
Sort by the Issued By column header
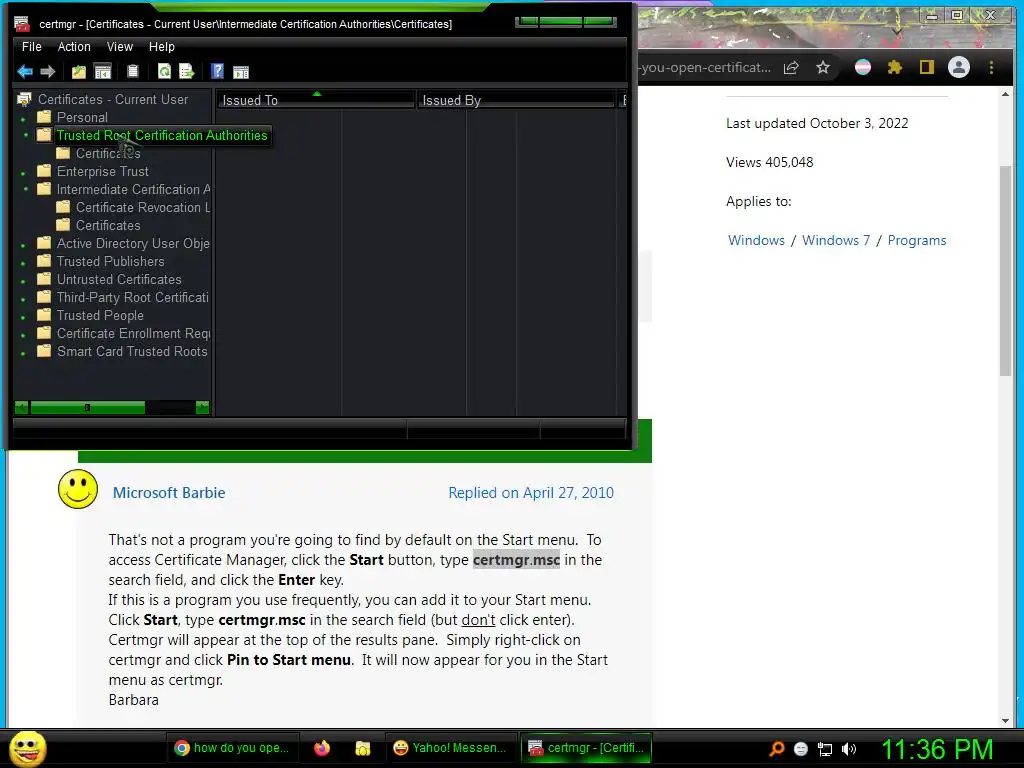516,100
